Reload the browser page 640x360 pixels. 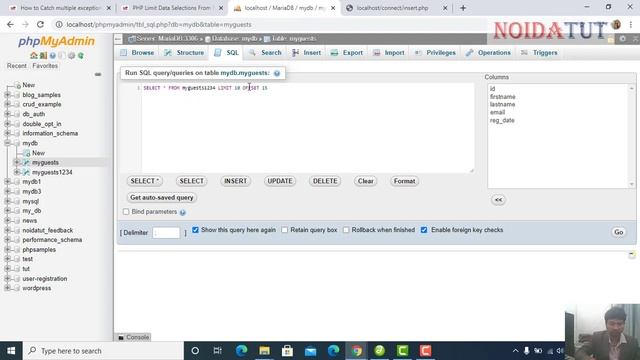point(40,24)
